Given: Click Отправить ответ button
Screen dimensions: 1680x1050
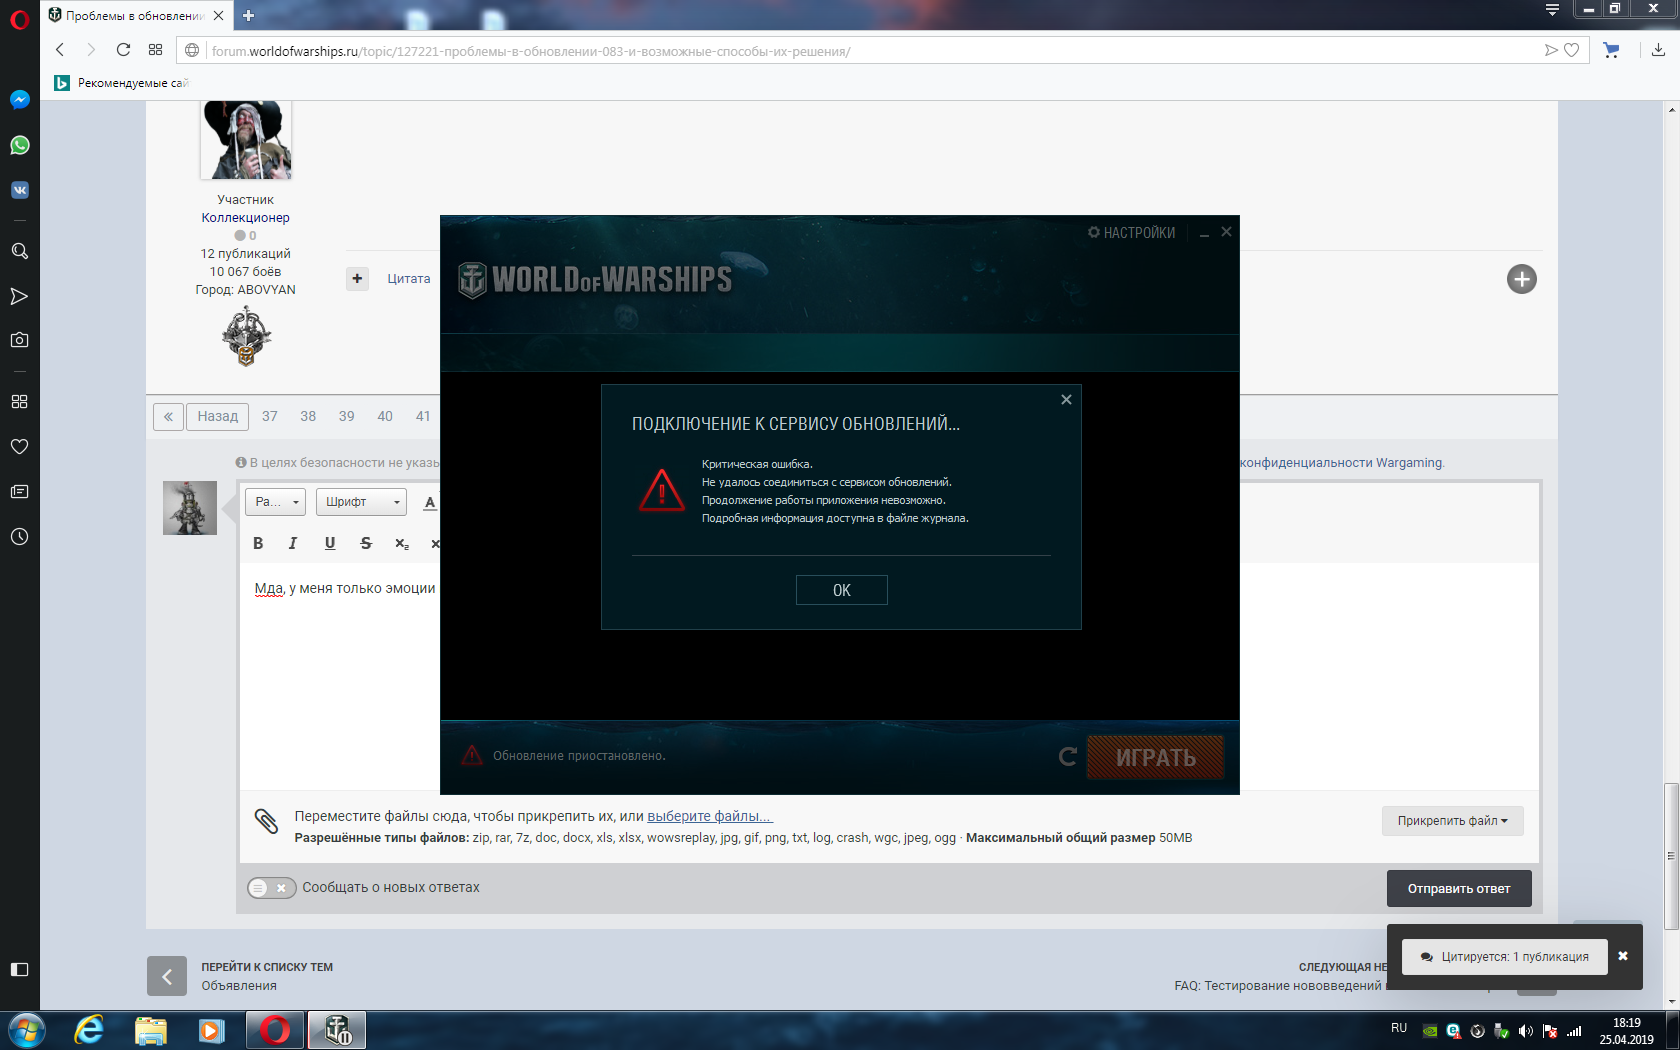Looking at the screenshot, I should click(x=1458, y=889).
